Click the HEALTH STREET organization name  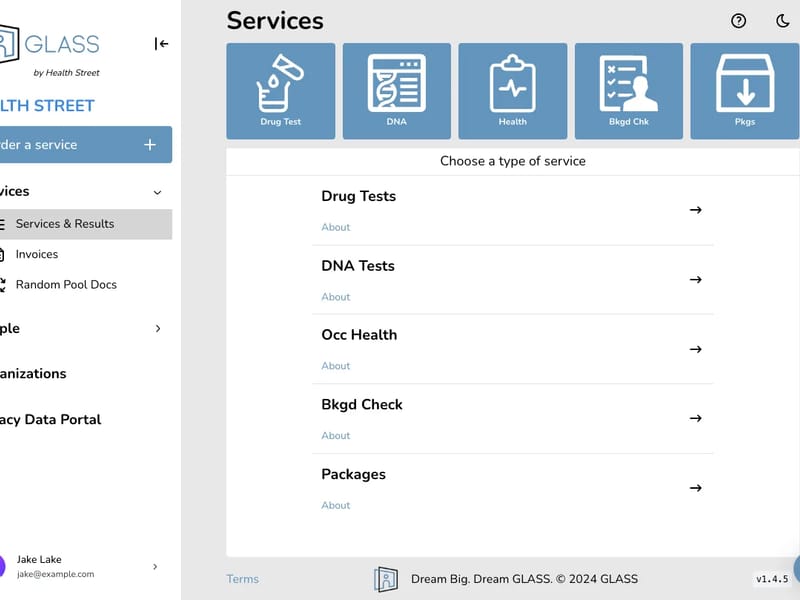point(47,106)
